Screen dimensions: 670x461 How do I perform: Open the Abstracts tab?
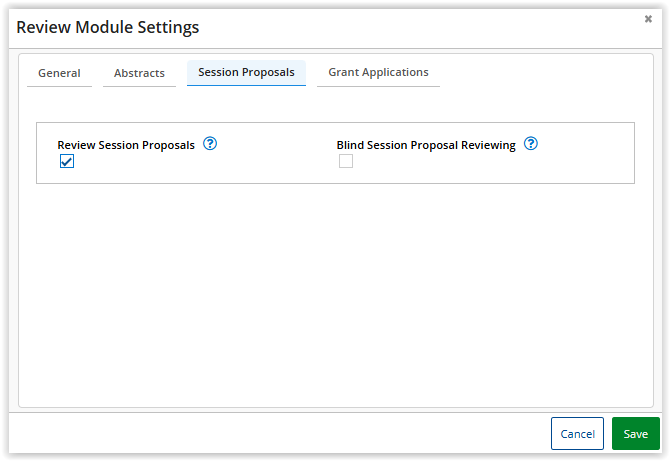pos(139,73)
